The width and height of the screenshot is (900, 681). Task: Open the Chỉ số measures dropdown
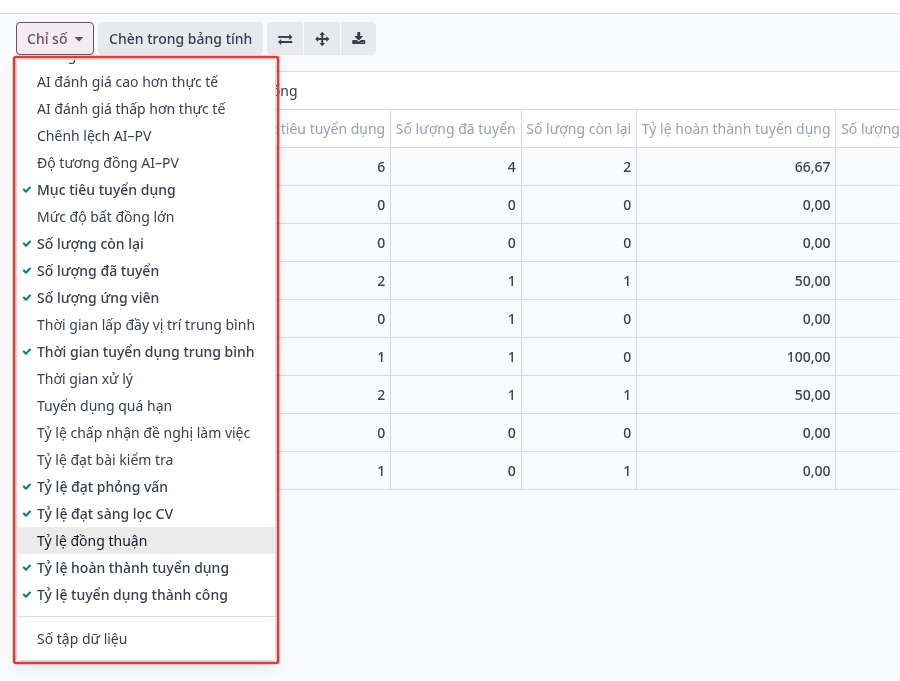[x=55, y=39]
